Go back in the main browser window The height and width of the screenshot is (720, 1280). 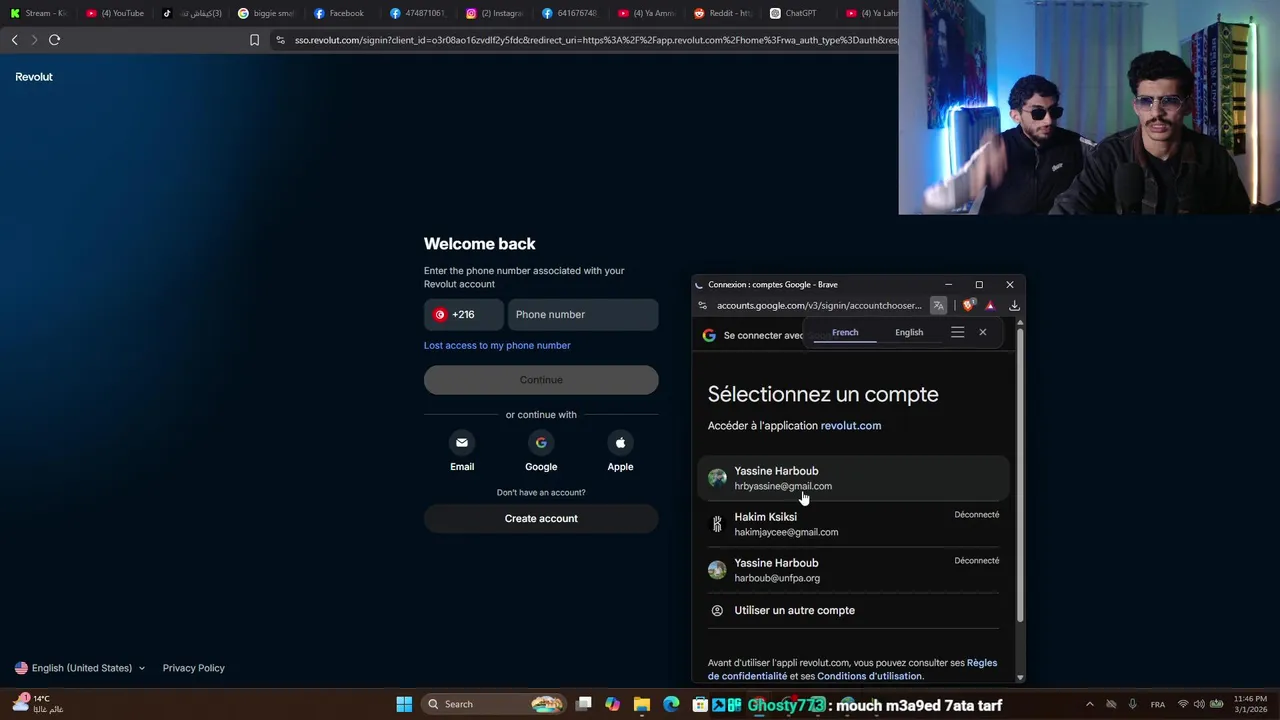14,40
